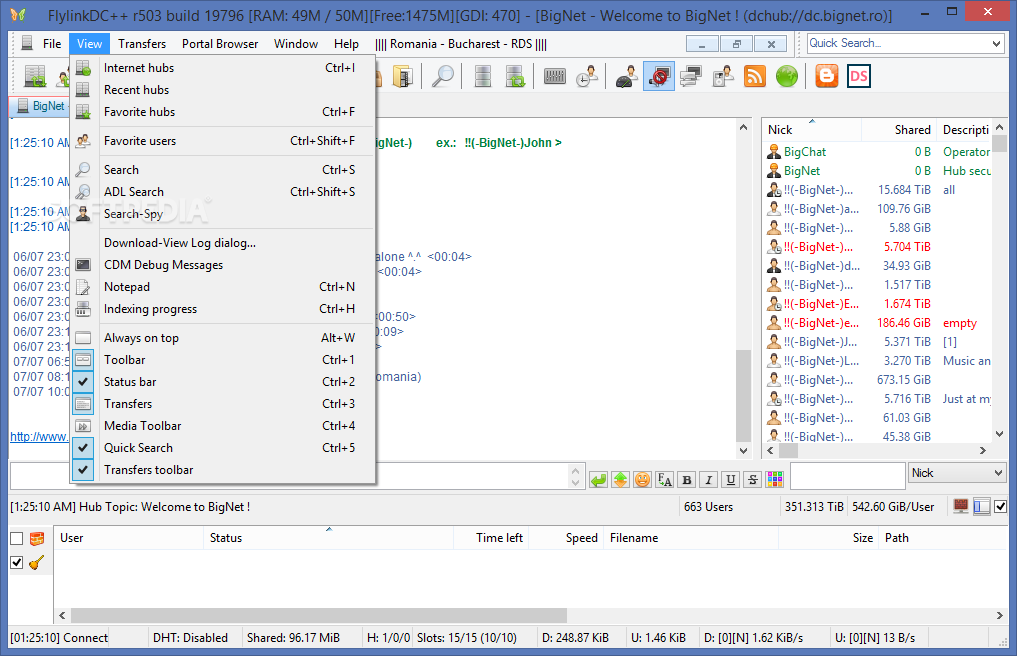This screenshot has width=1017, height=656.
Task: Click the chat vertical scrollbar thumb
Action: pos(743,396)
